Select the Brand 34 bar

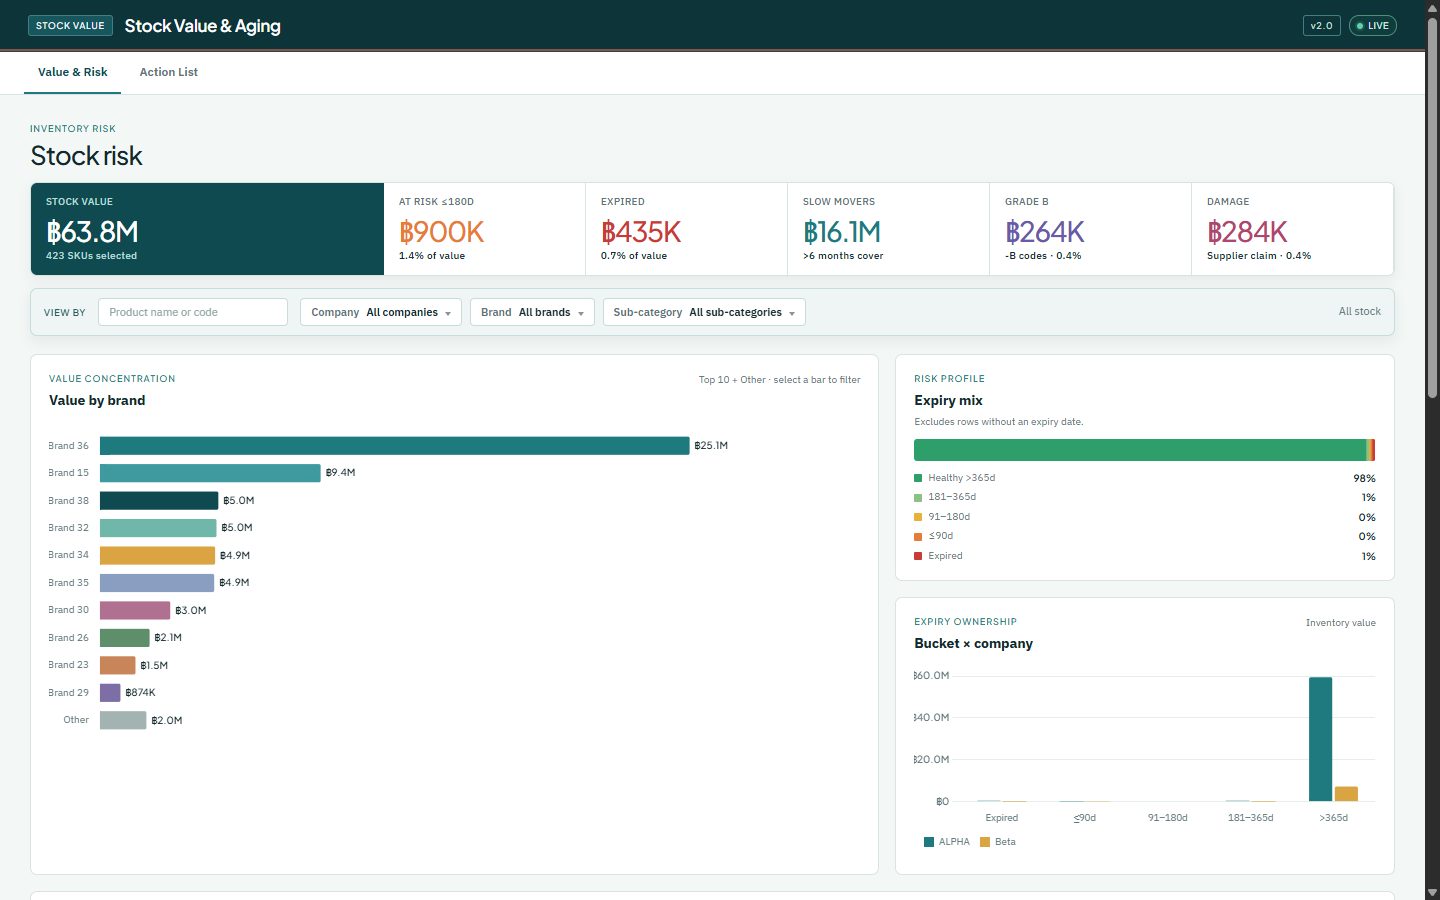point(157,555)
